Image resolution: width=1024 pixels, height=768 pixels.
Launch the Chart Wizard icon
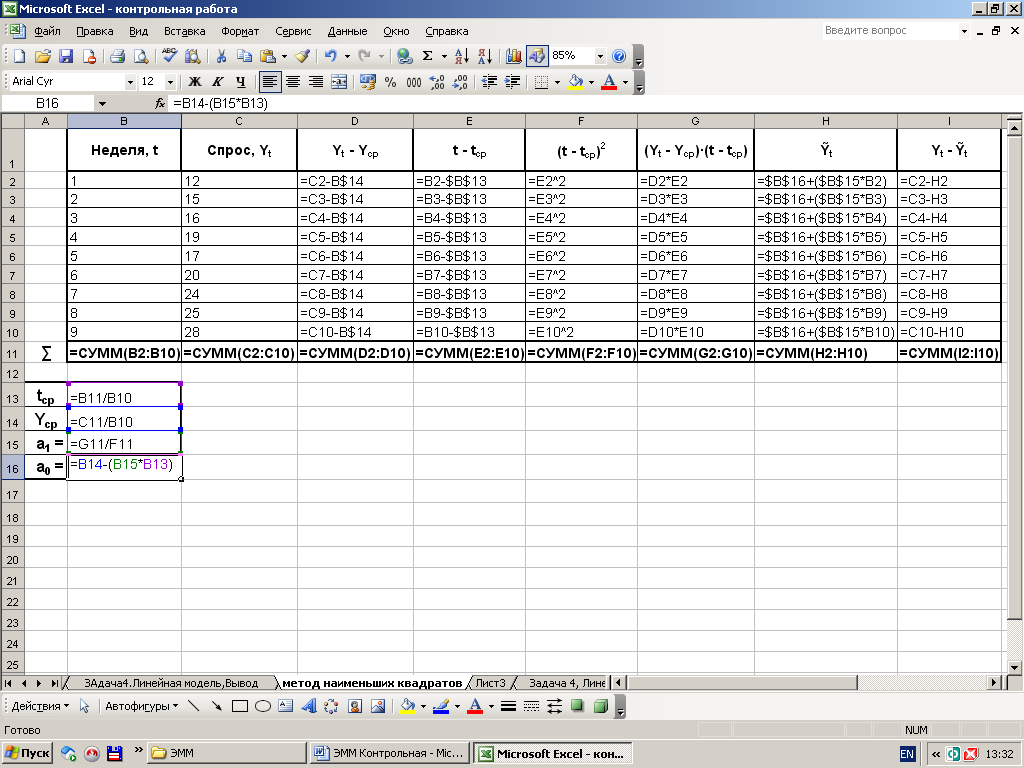(x=514, y=56)
